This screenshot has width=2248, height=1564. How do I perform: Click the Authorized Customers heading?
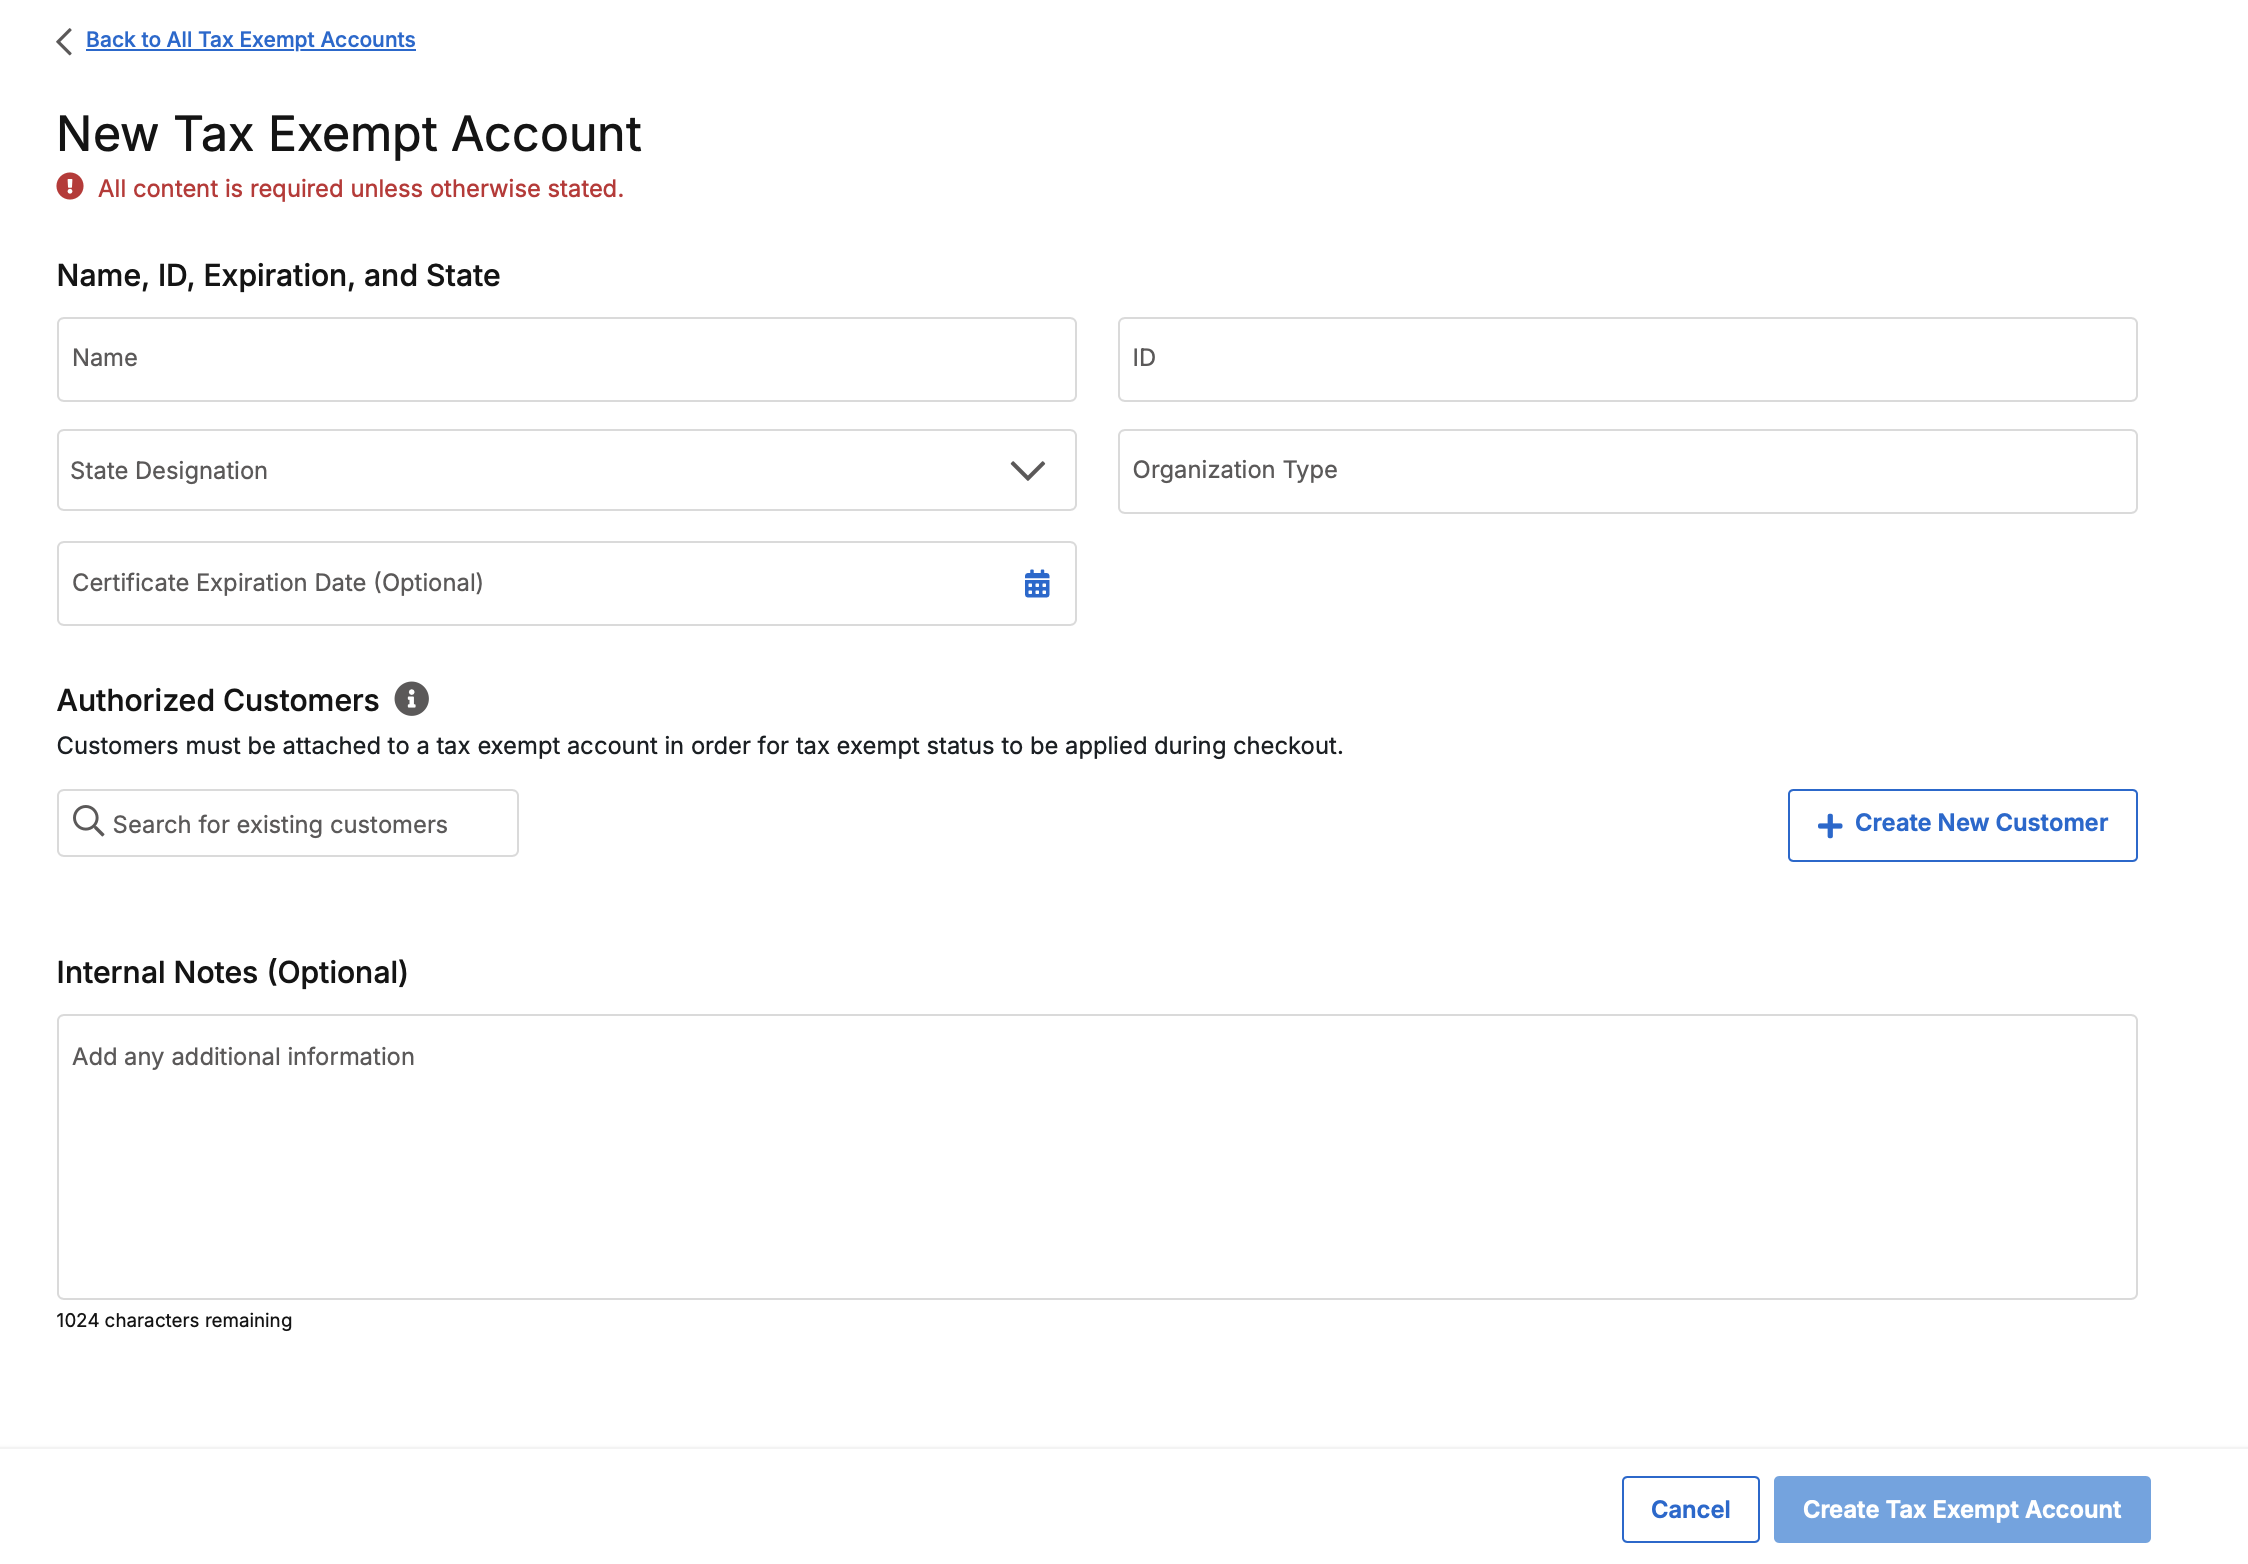point(218,700)
